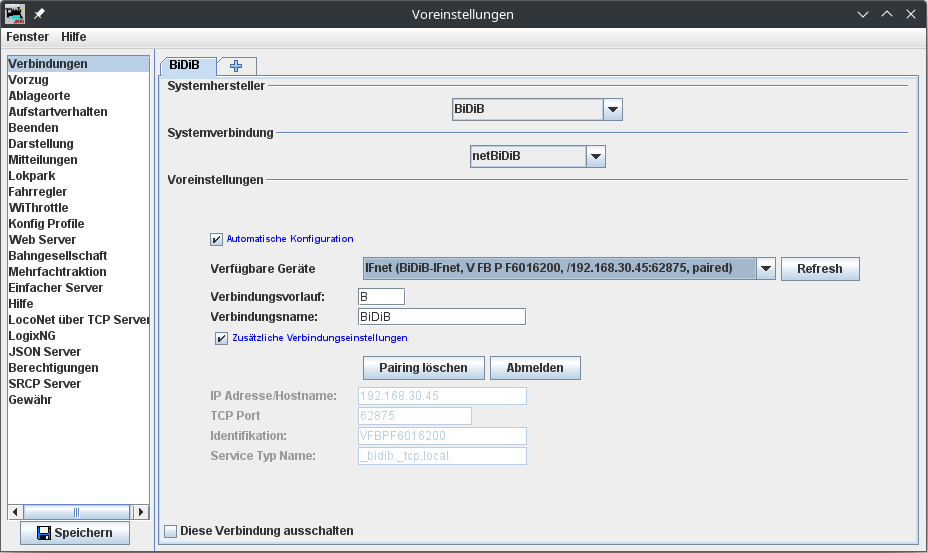Select Aufstartverhalten in the sidebar

coord(78,112)
